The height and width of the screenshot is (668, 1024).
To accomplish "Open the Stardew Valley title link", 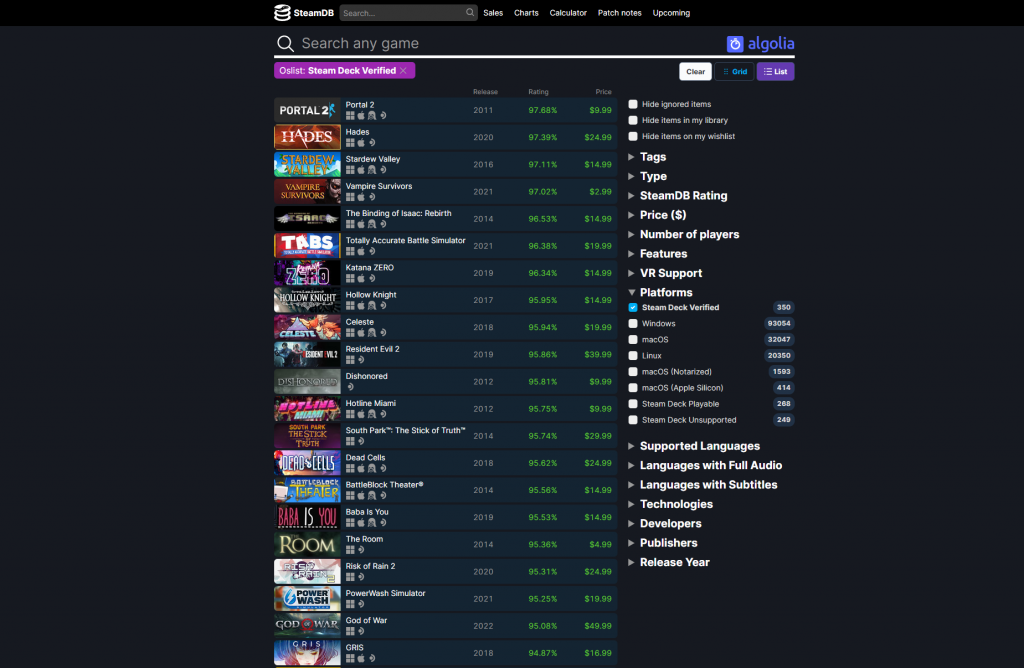I will (373, 159).
